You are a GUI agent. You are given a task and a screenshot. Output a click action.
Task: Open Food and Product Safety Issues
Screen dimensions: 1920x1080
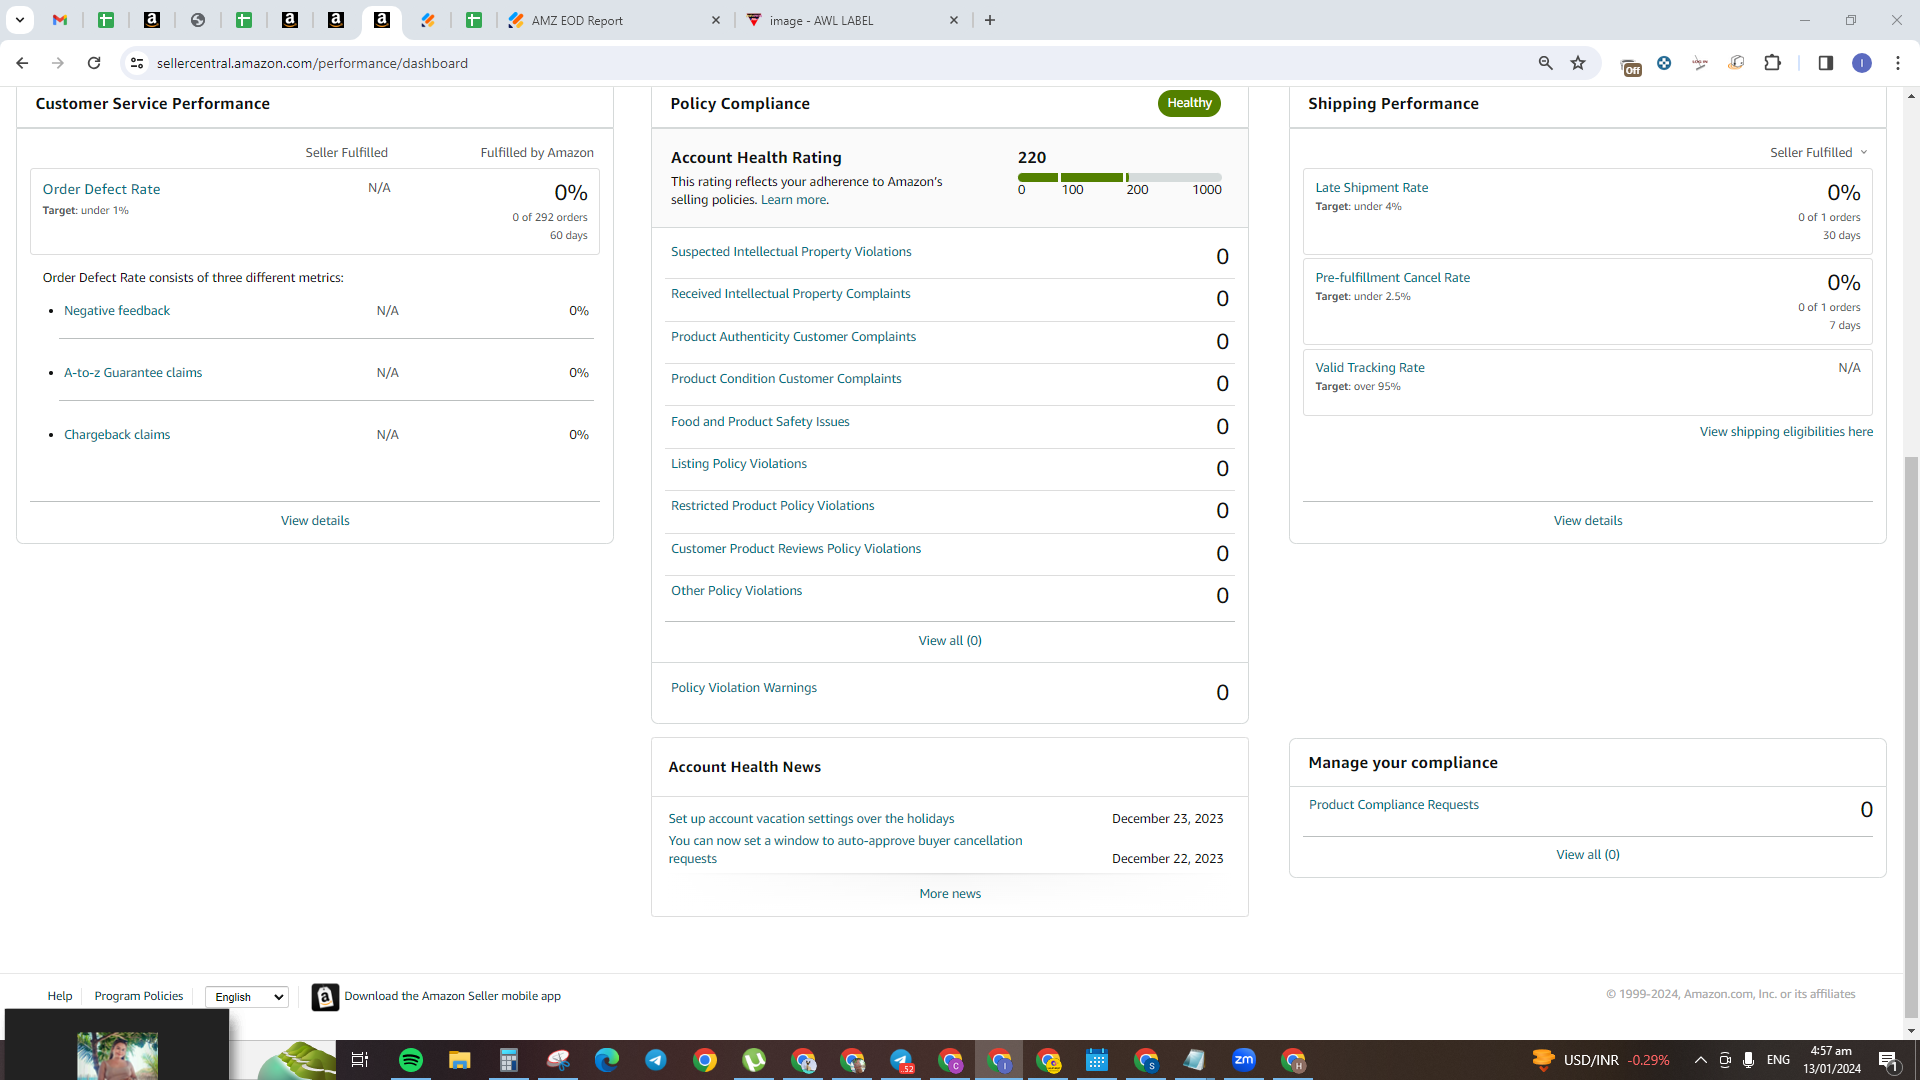[x=760, y=422]
